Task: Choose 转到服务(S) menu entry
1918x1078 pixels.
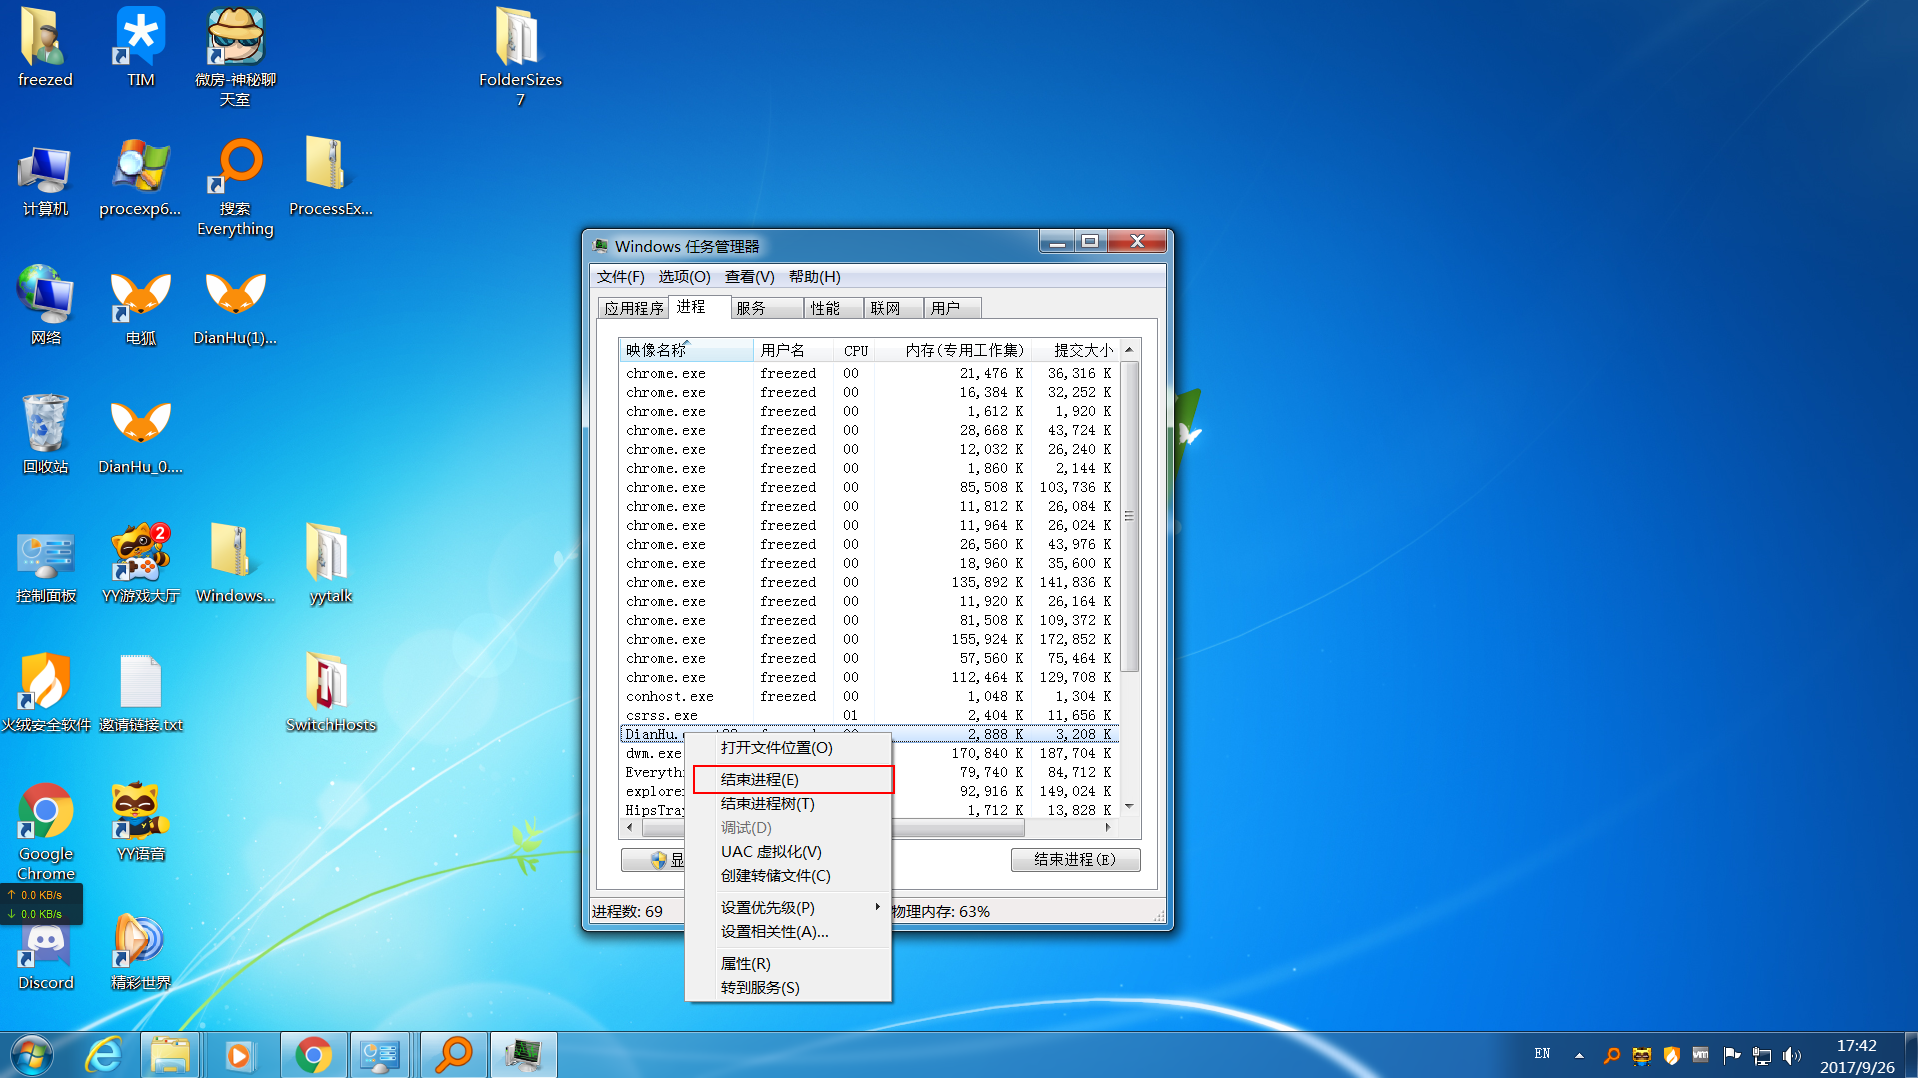Action: [x=788, y=988]
